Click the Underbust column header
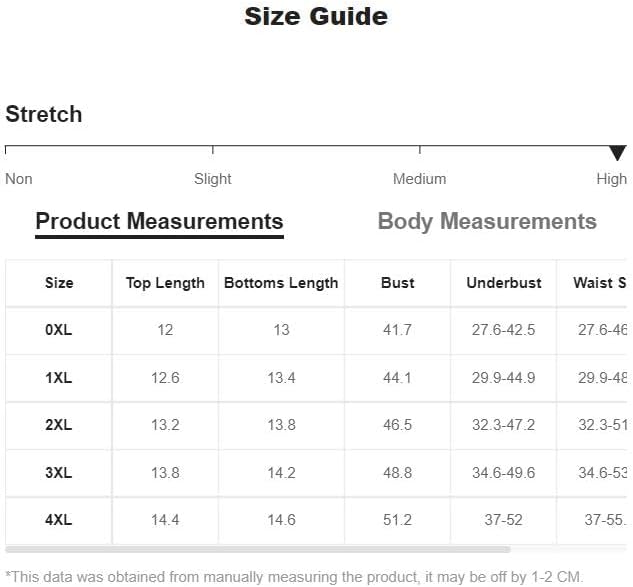Screen dimensions: 633x587 (x=504, y=283)
